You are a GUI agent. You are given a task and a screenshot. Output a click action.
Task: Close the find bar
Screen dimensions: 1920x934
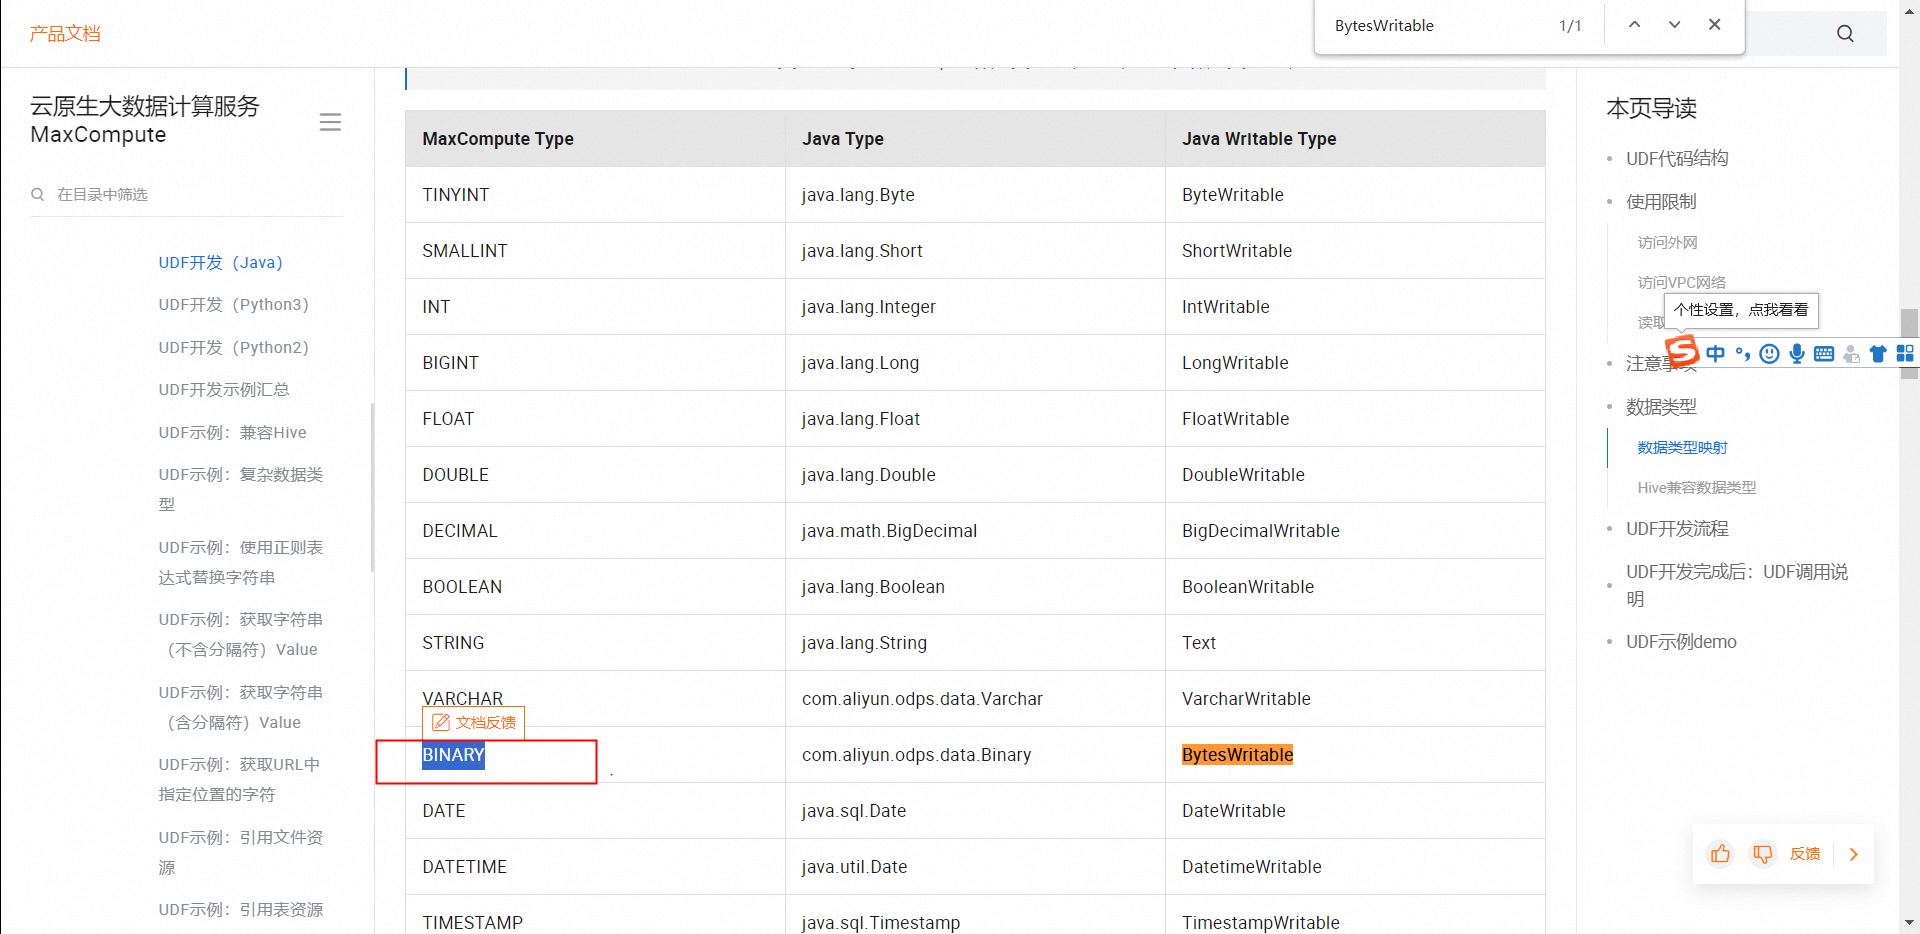coord(1714,25)
